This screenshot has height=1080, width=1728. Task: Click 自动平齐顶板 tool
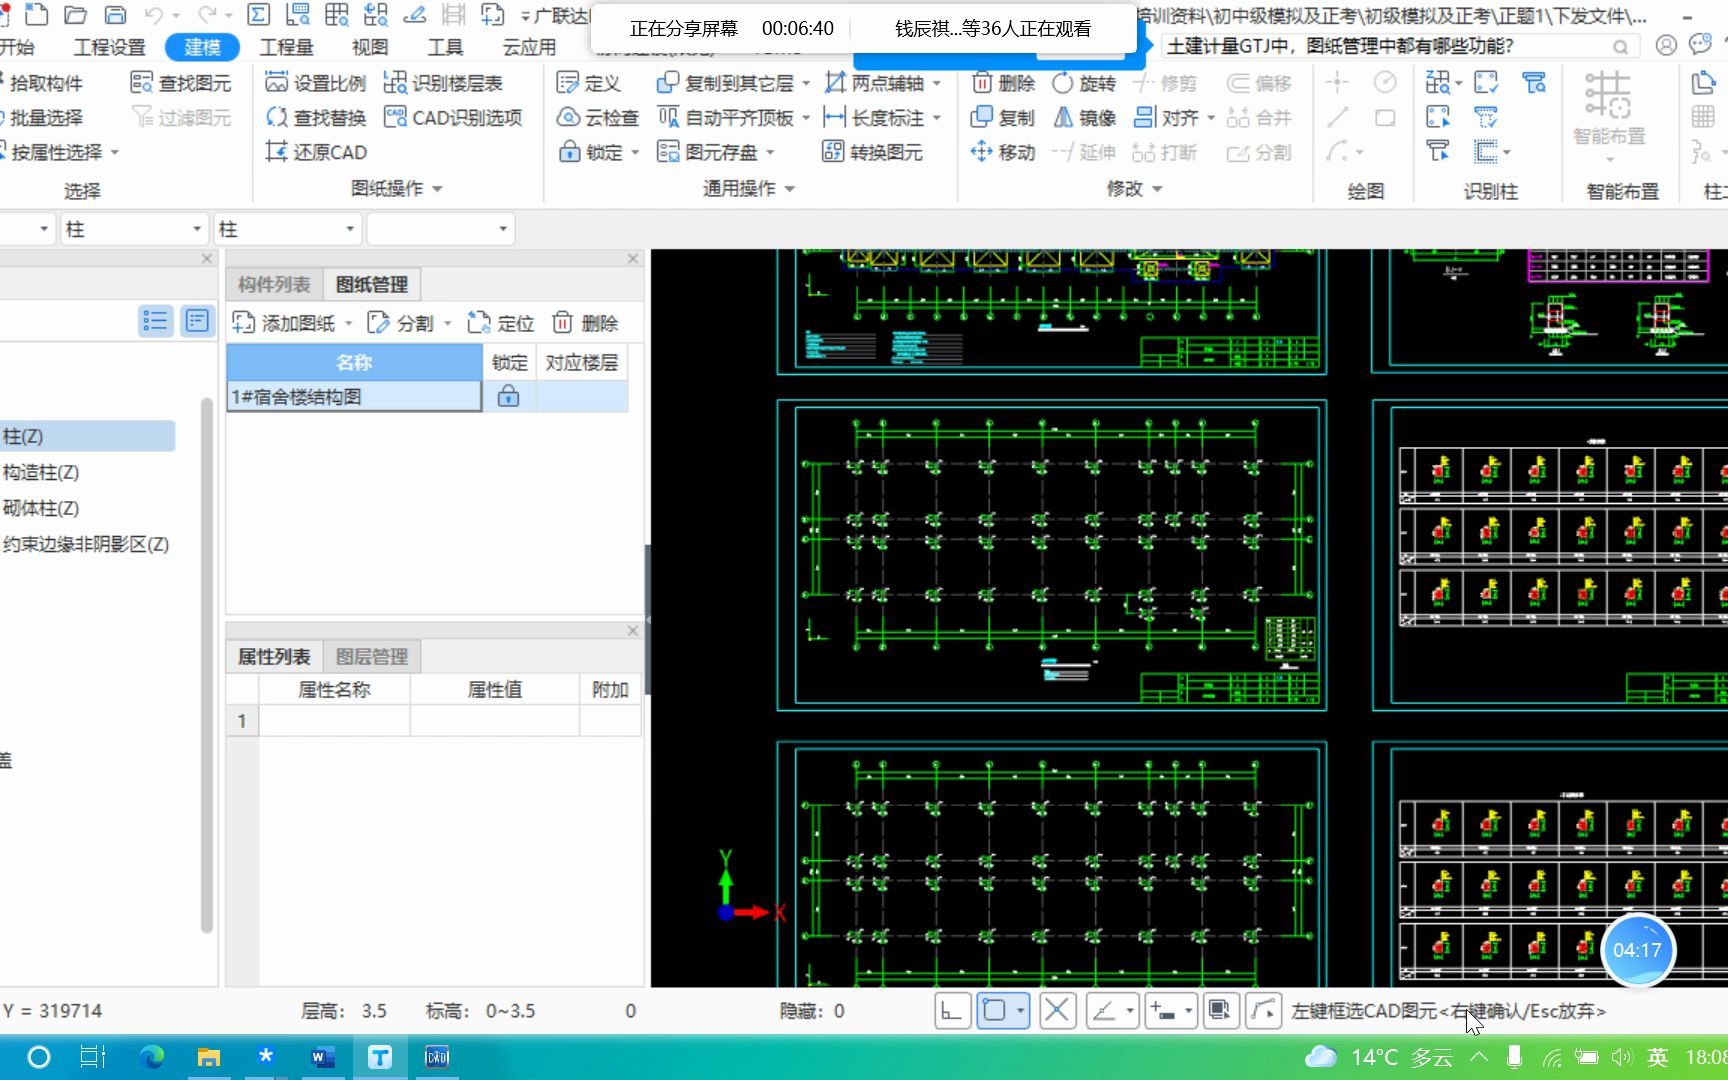tap(725, 118)
